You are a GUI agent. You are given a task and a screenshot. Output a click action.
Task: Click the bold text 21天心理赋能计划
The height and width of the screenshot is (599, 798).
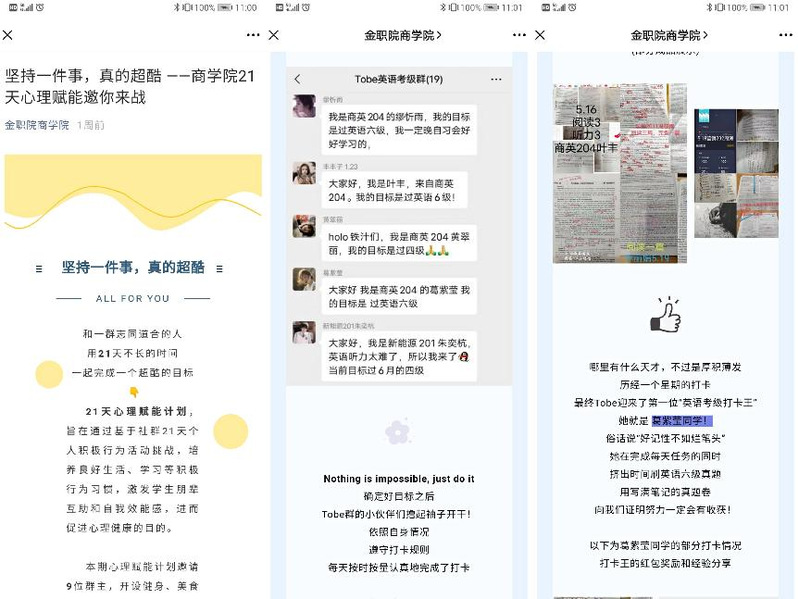(x=136, y=411)
